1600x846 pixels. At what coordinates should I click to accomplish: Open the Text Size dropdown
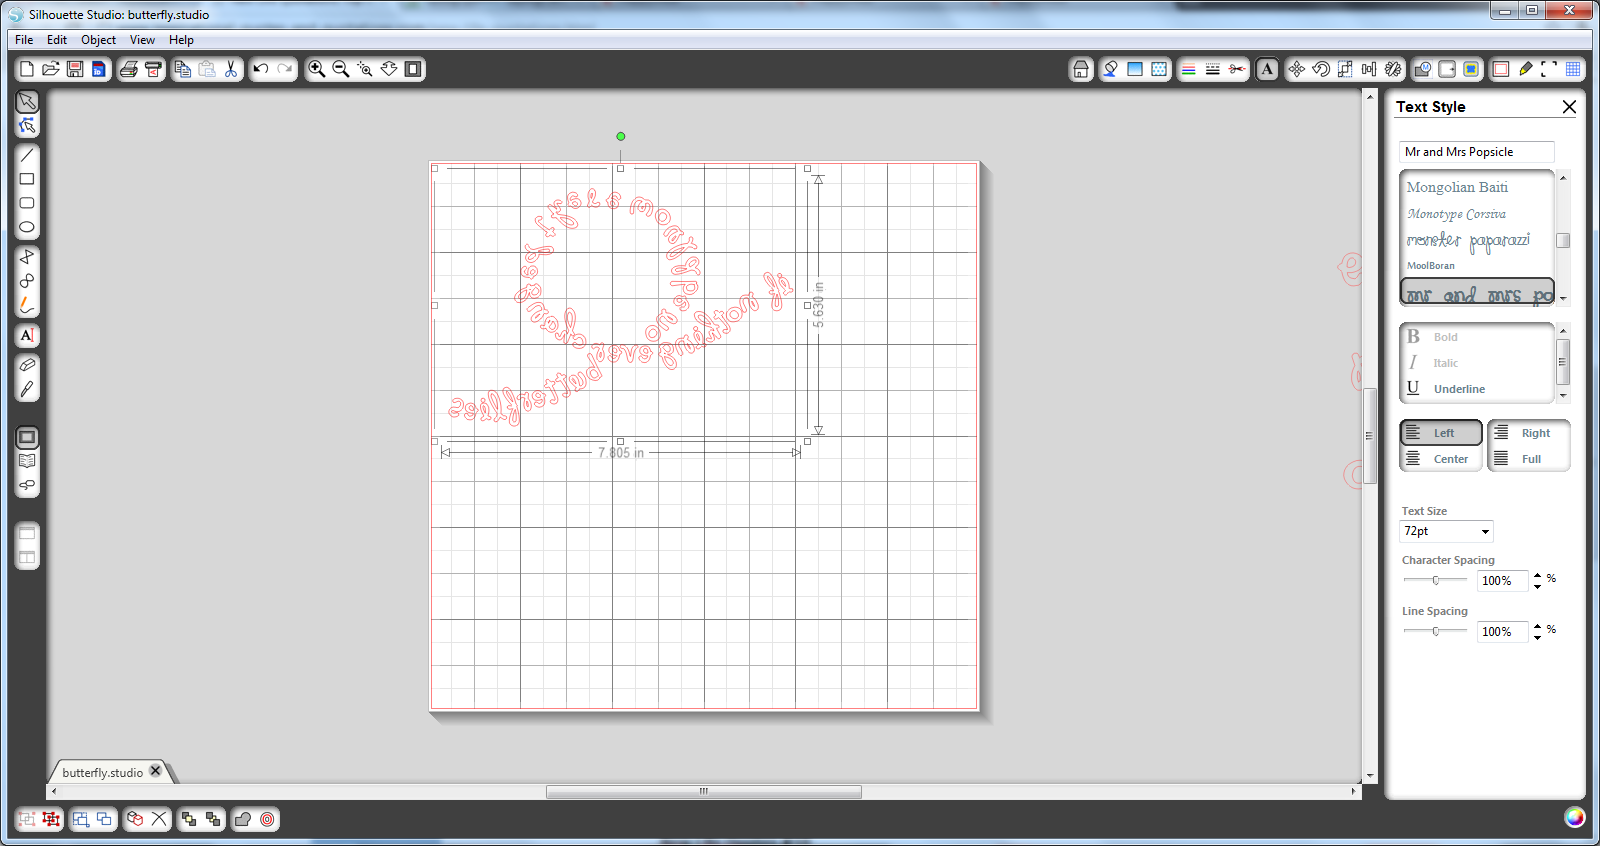(x=1485, y=532)
